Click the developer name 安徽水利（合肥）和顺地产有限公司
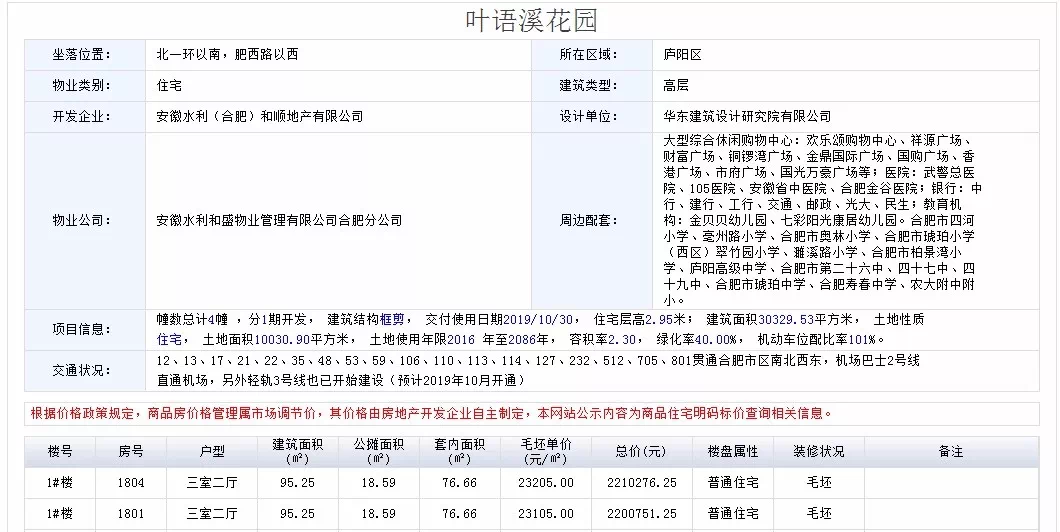This screenshot has width=1060, height=532. tap(260, 117)
